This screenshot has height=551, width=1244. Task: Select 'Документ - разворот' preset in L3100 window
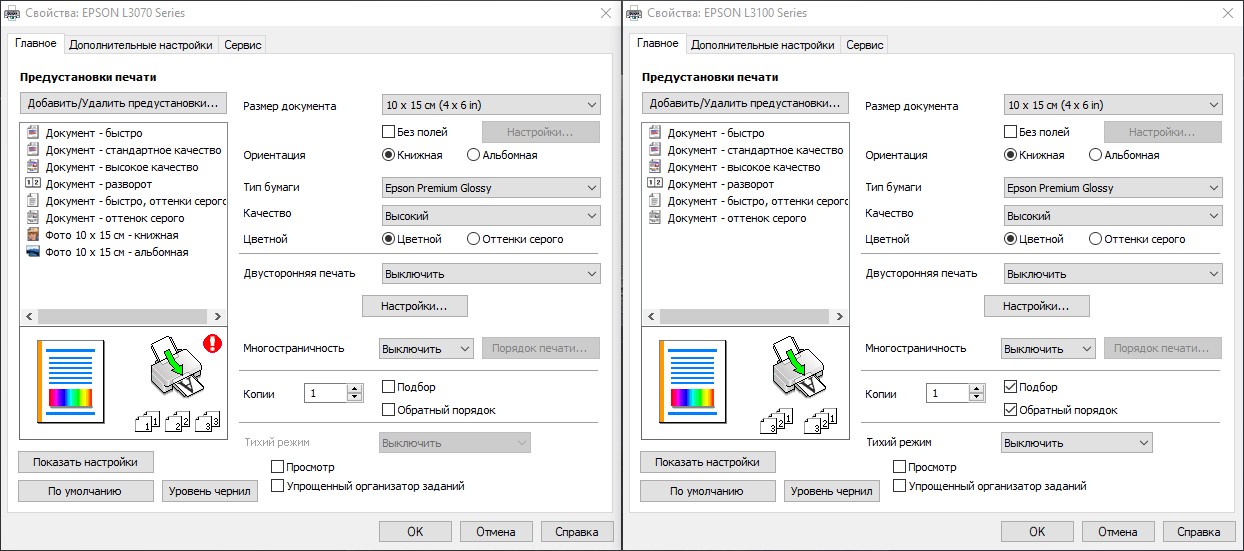[x=710, y=184]
